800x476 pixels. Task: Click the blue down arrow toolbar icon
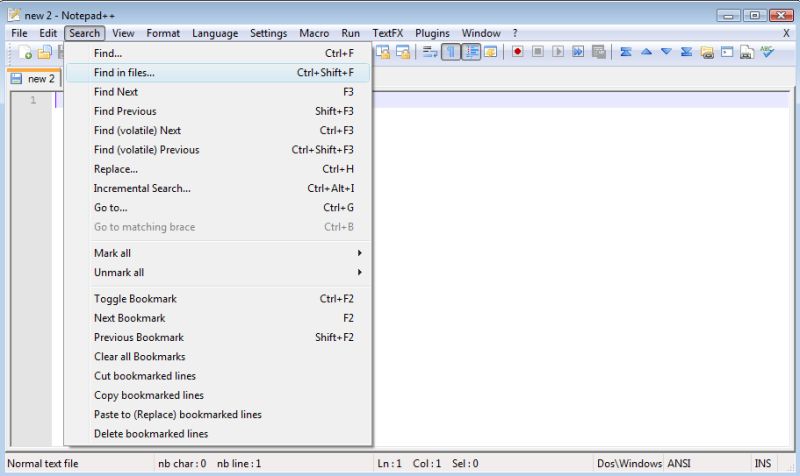tap(666, 52)
